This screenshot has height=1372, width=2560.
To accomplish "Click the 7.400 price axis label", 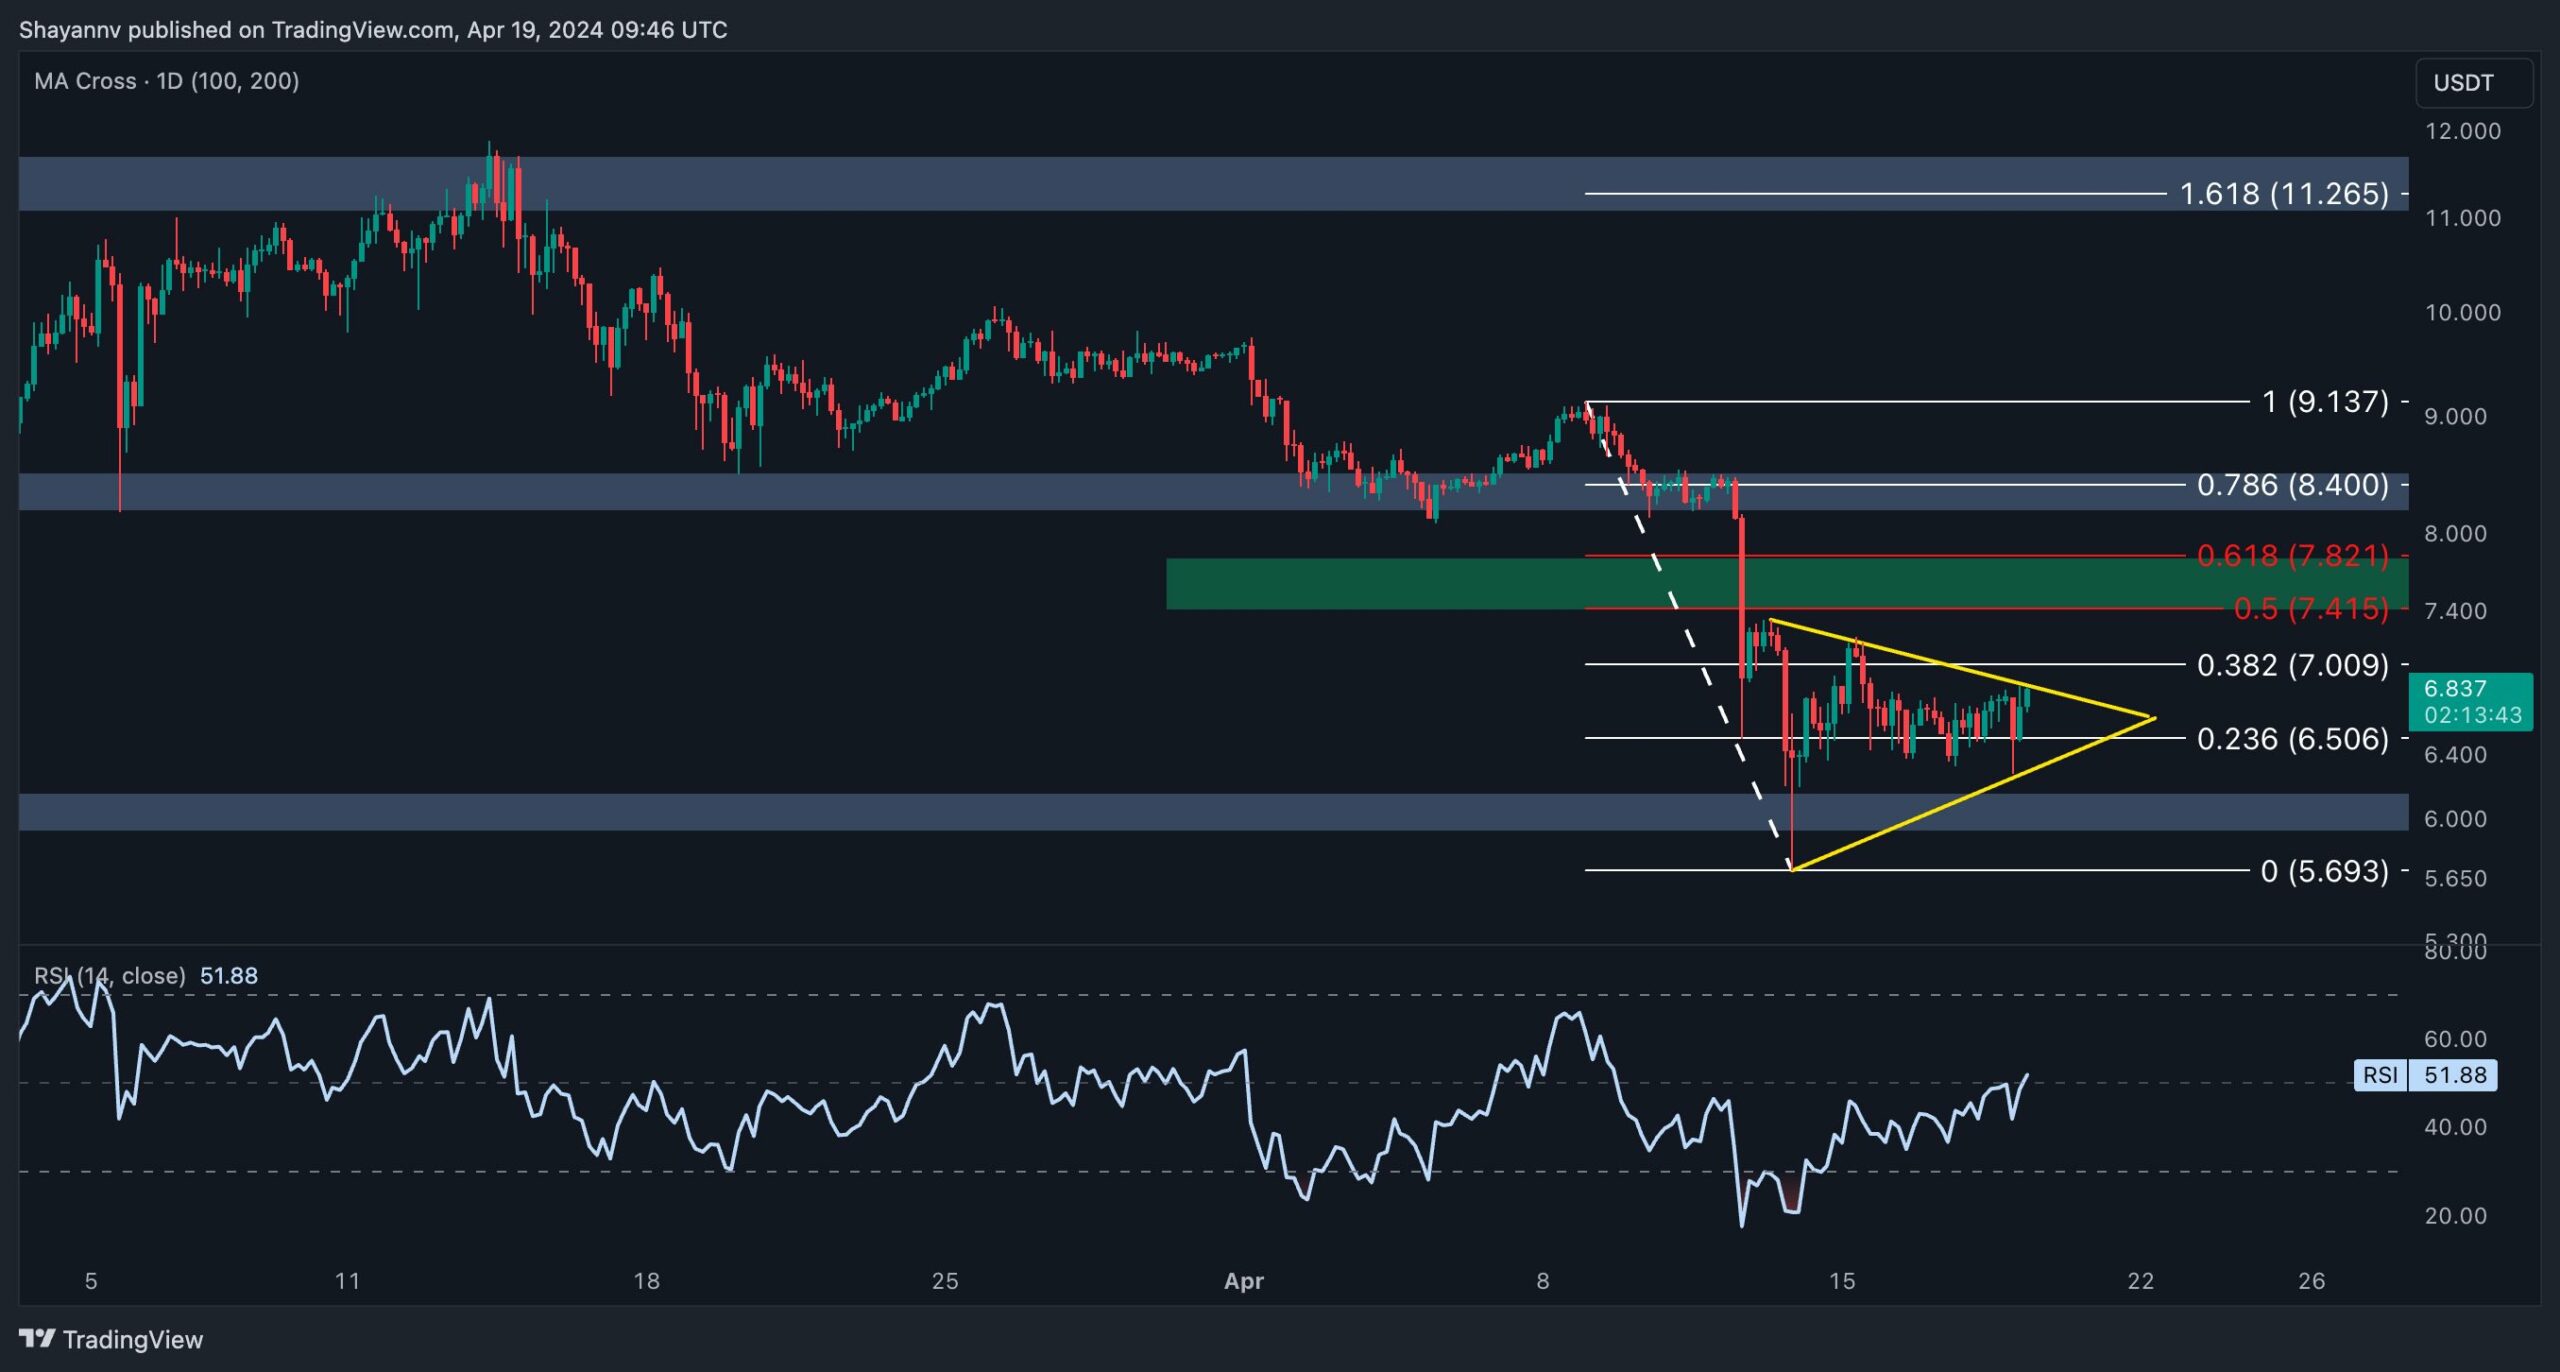I will pos(2455,611).
